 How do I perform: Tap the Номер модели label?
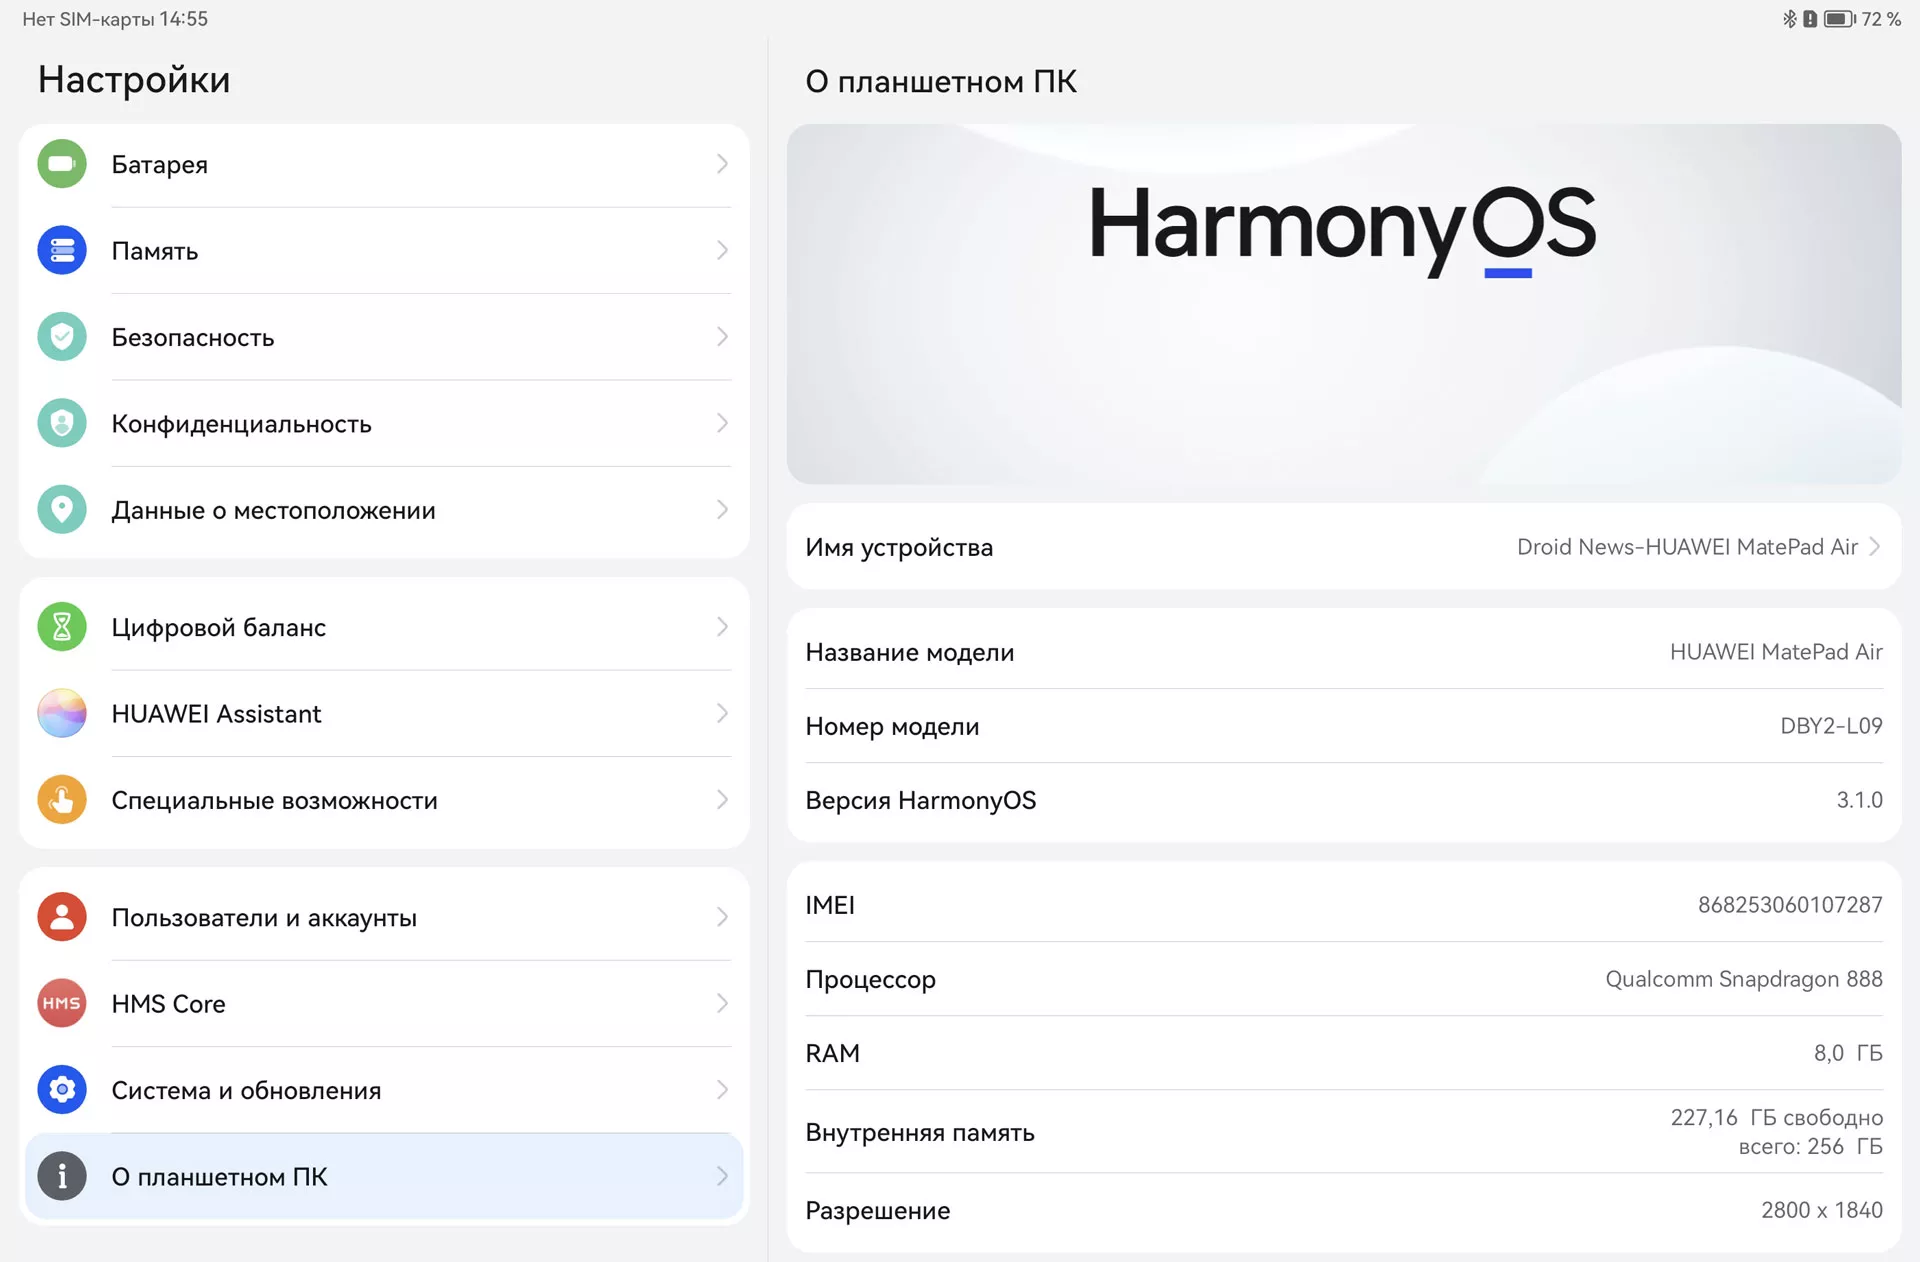(892, 726)
